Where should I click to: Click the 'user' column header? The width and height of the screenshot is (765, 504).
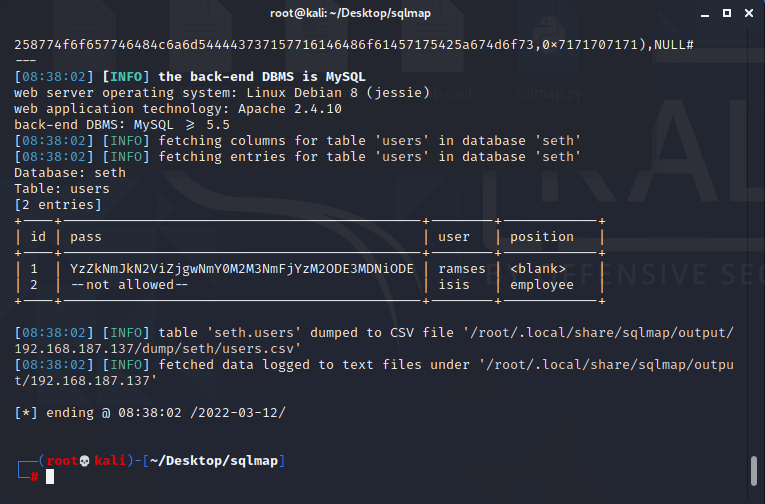[x=454, y=237]
